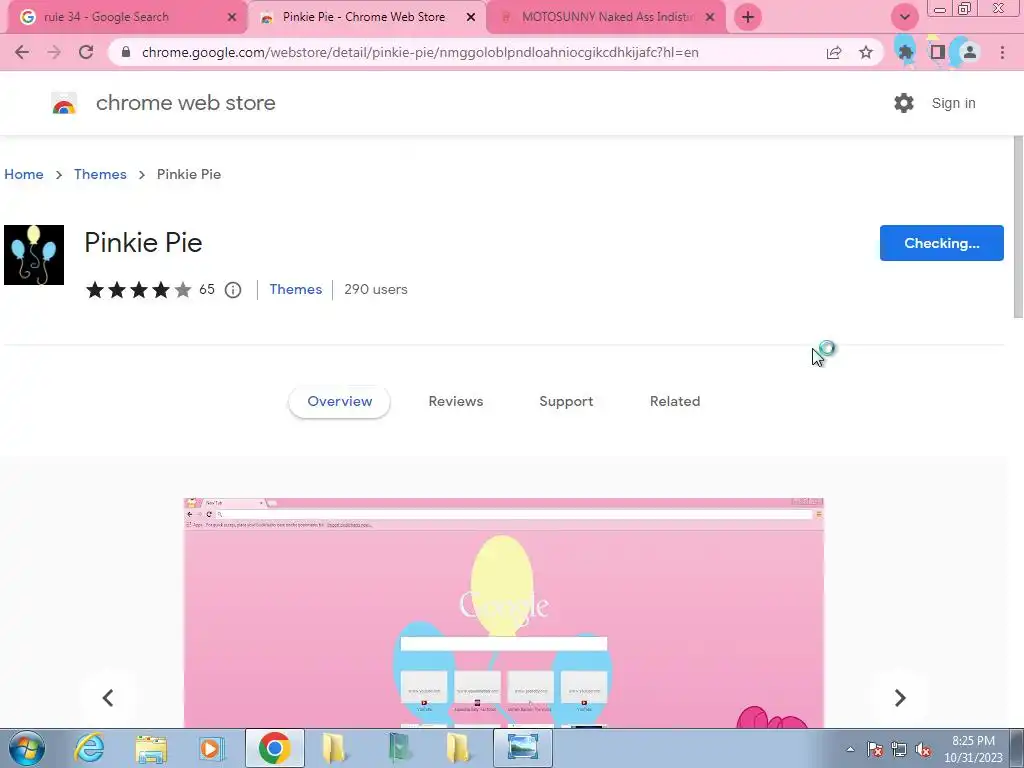Click the site lock icon in address bar
This screenshot has height=768, width=1024.
pos(127,52)
